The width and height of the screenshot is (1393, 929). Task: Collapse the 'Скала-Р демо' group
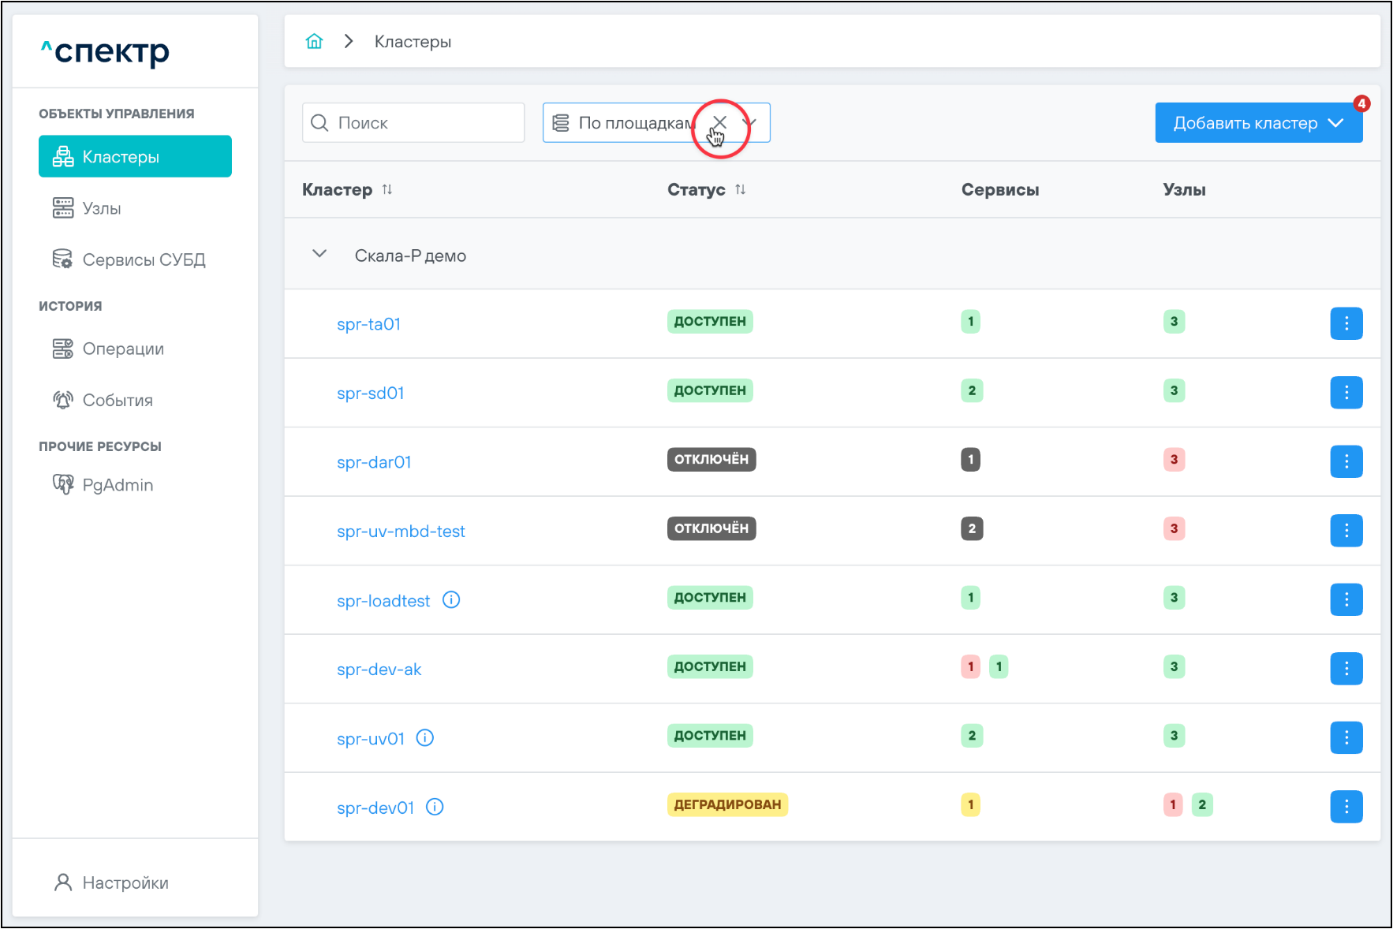pyautogui.click(x=320, y=254)
